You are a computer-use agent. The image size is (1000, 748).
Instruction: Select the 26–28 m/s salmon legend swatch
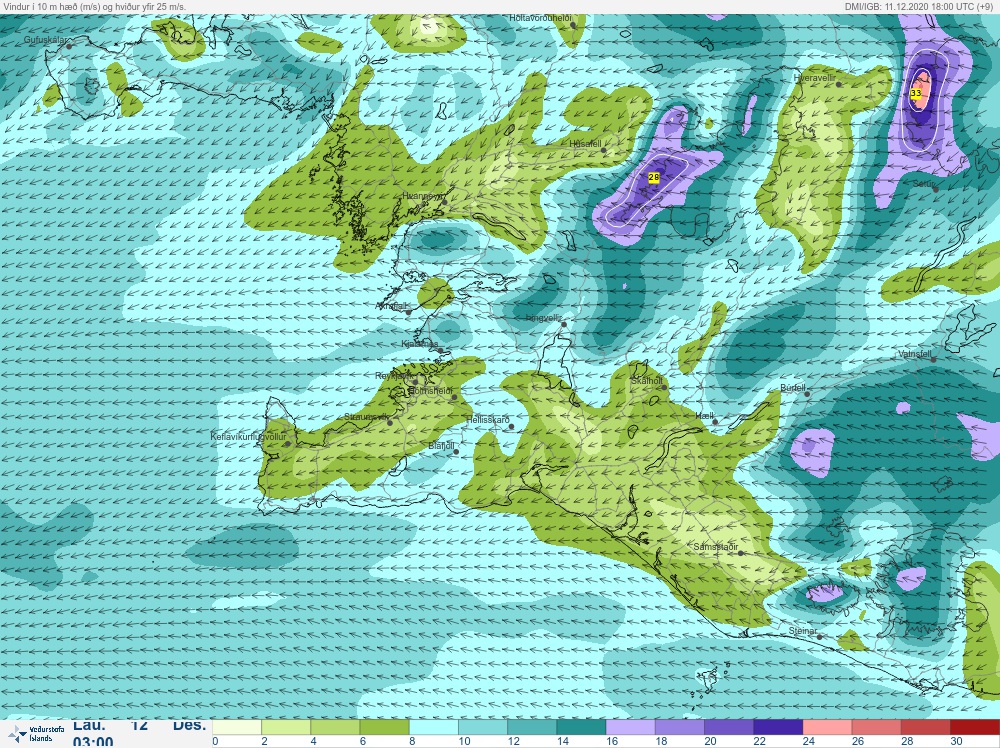[x=875, y=727]
